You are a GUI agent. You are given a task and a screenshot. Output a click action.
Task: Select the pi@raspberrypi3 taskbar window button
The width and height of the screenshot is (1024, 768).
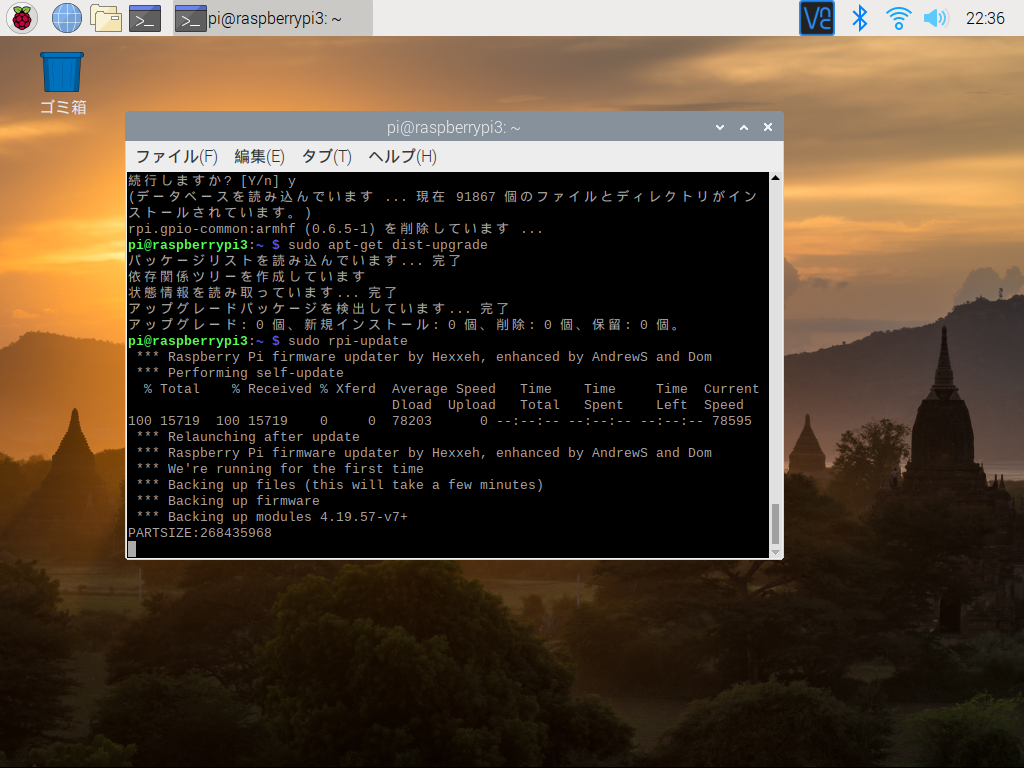[273, 18]
